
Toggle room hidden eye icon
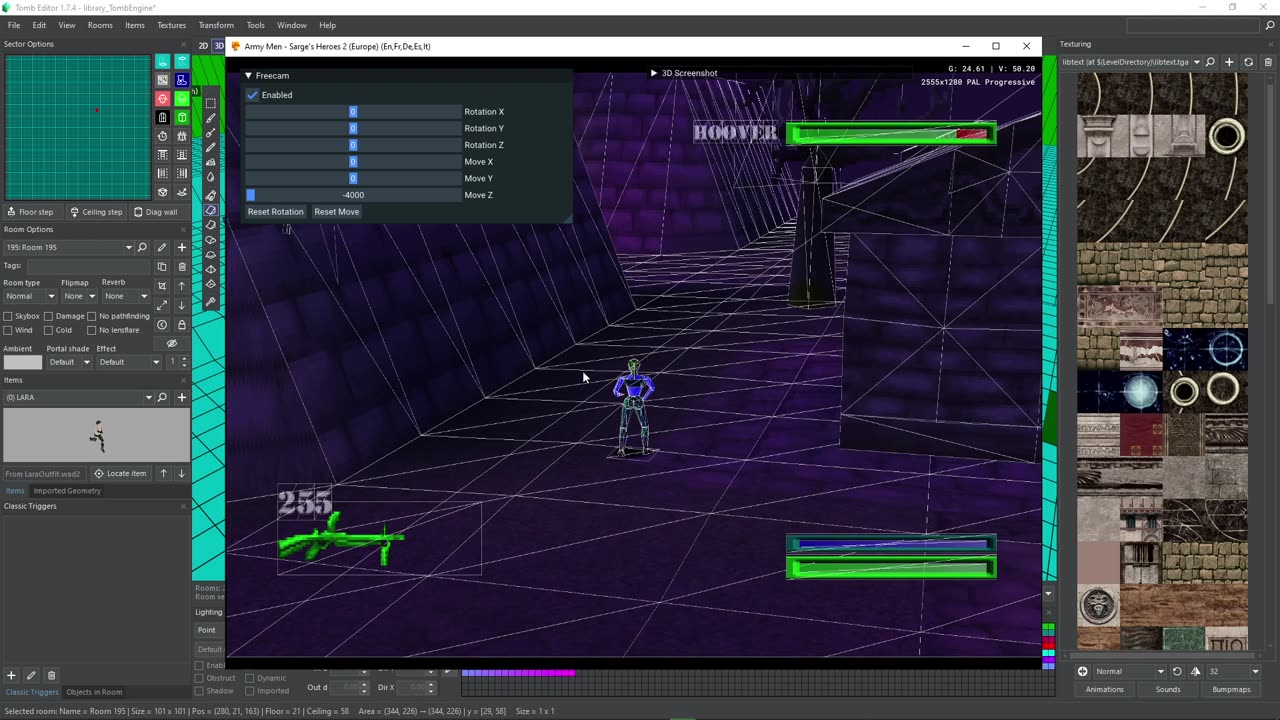tap(172, 344)
